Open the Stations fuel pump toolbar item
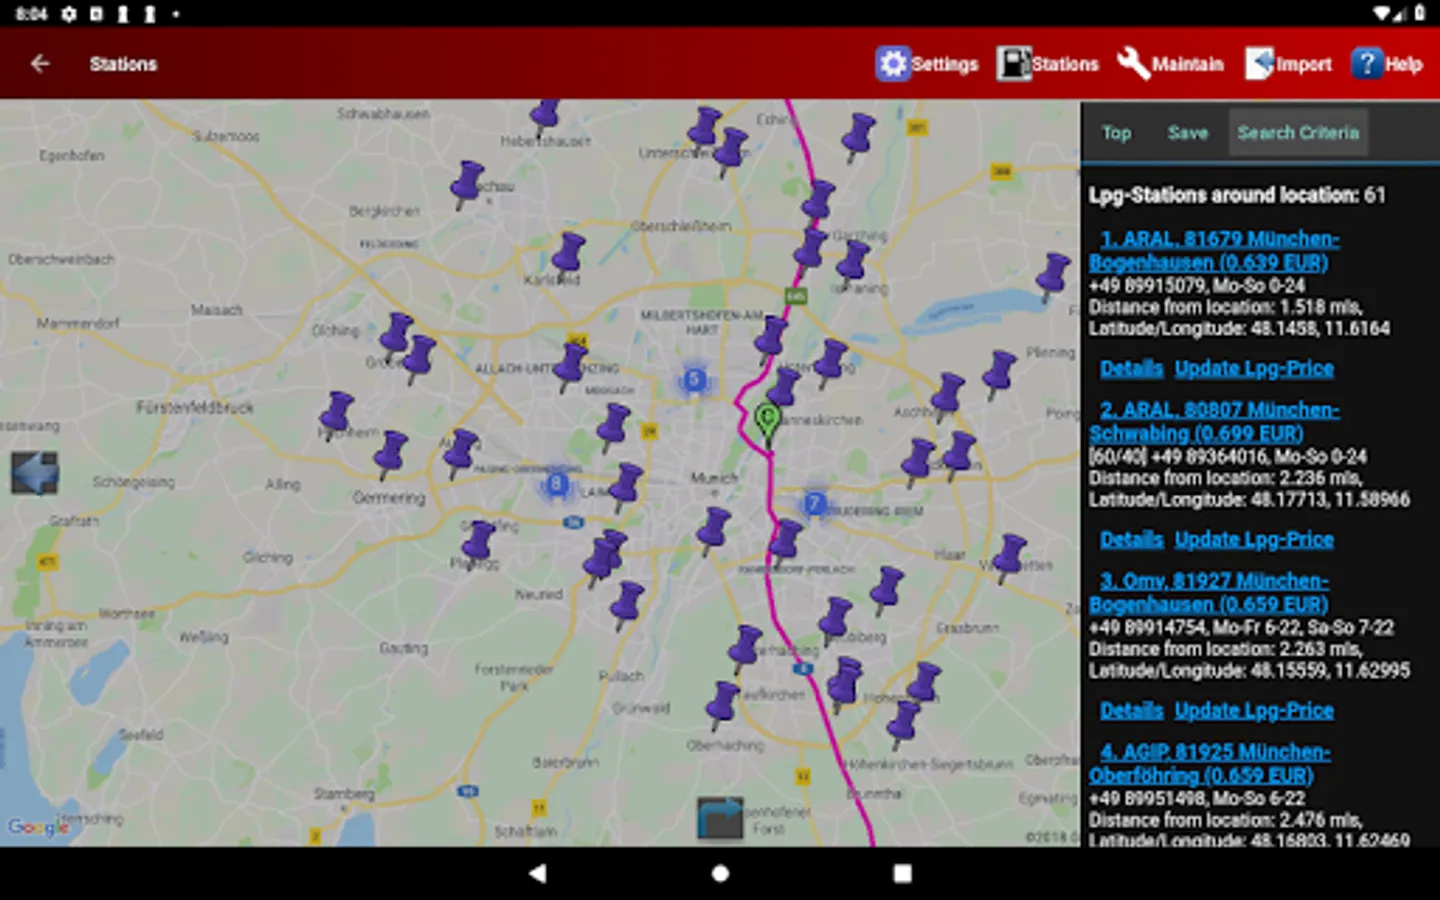The height and width of the screenshot is (900, 1440). pos(1047,64)
